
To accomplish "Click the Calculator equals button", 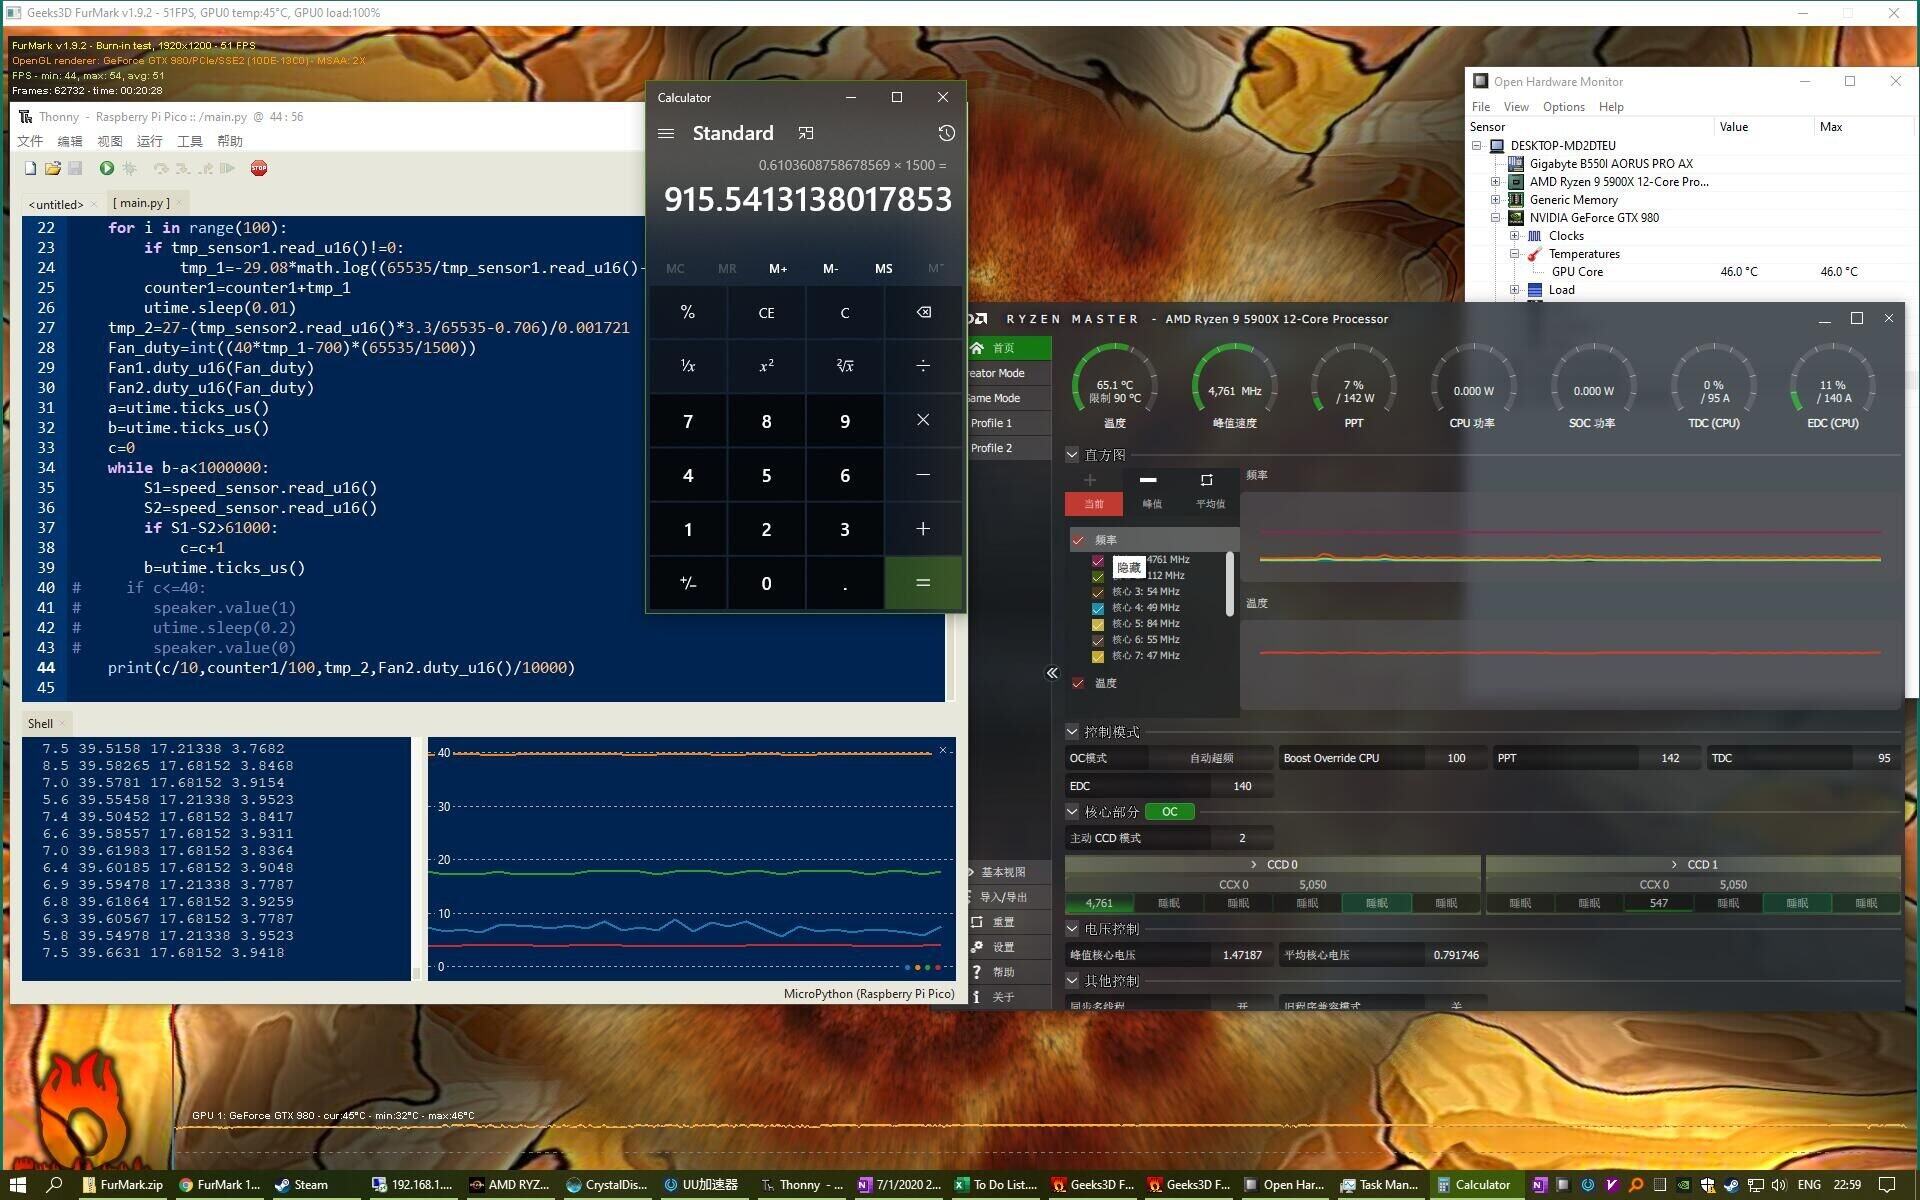I will click(x=923, y=582).
